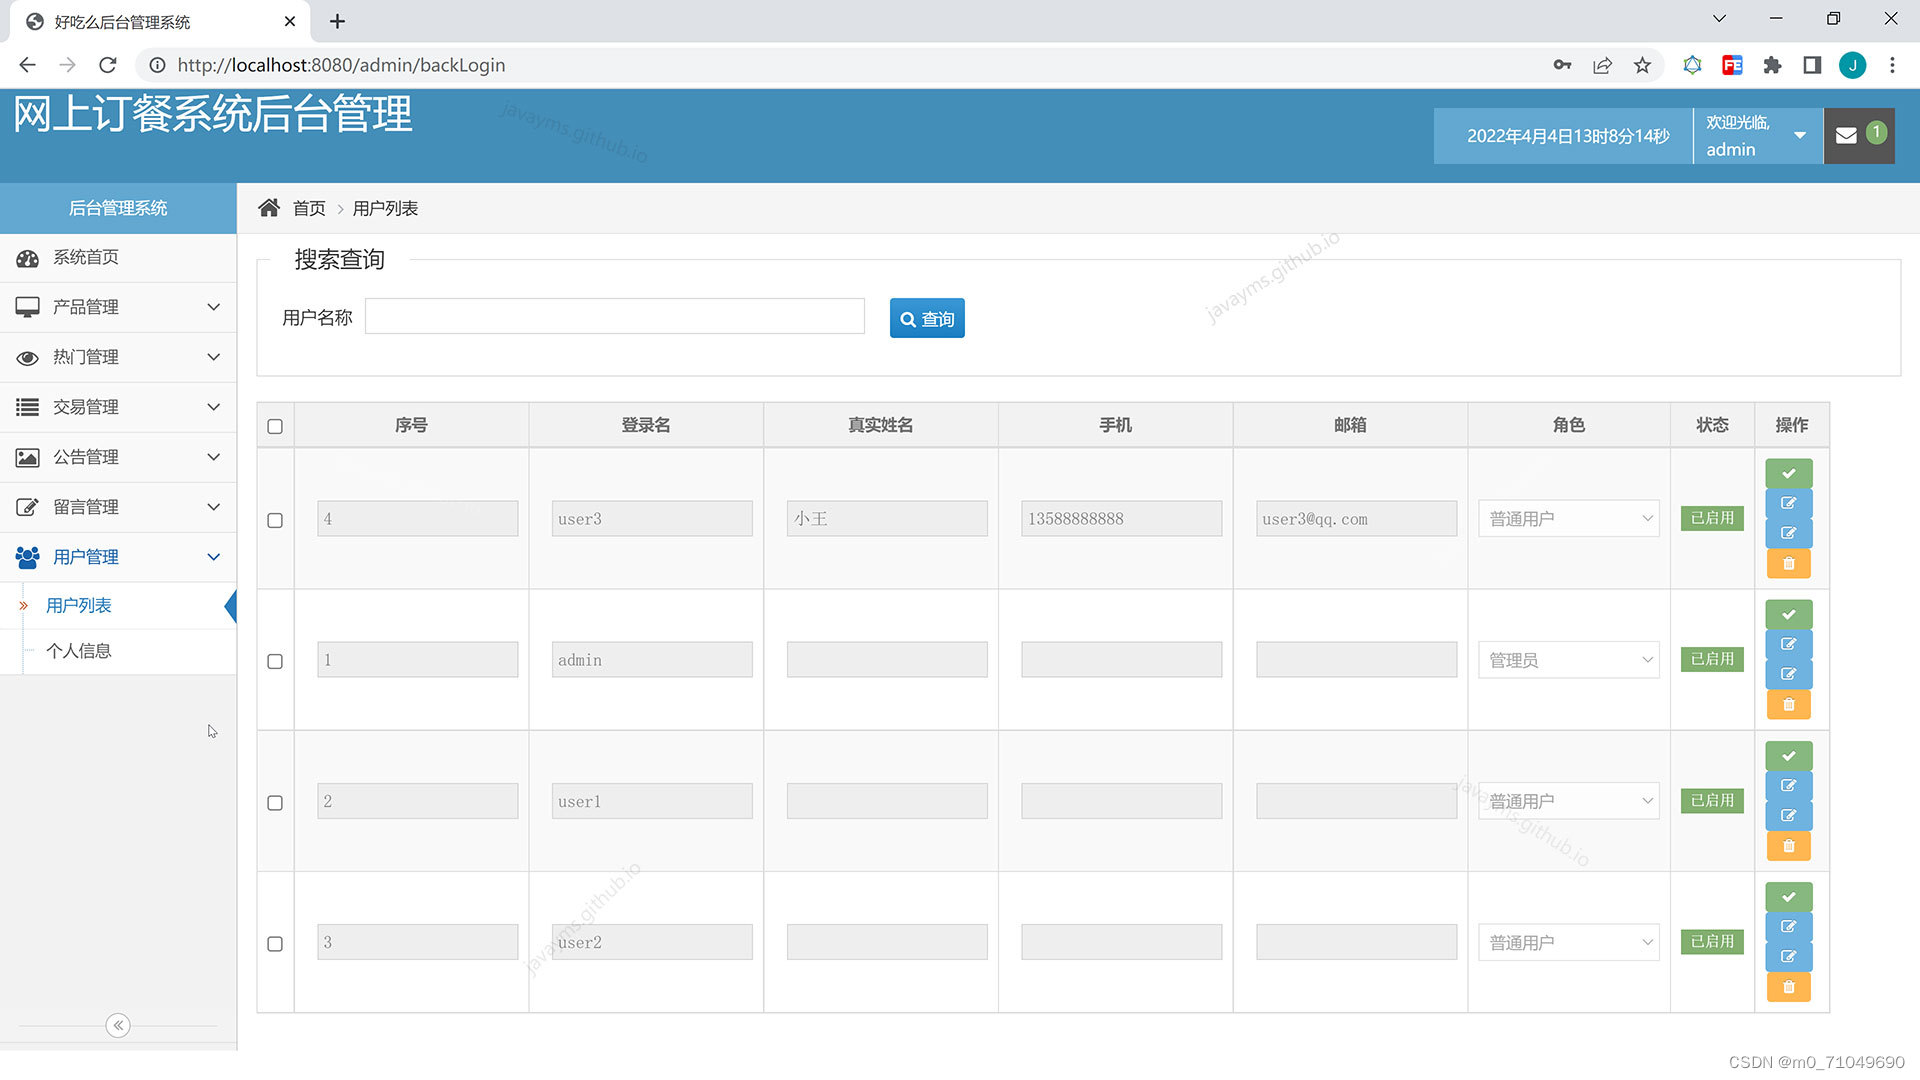Viewport: 1920px width, 1080px height.
Task: Click the first blue edit icon in user3 row
Action: tap(1788, 503)
